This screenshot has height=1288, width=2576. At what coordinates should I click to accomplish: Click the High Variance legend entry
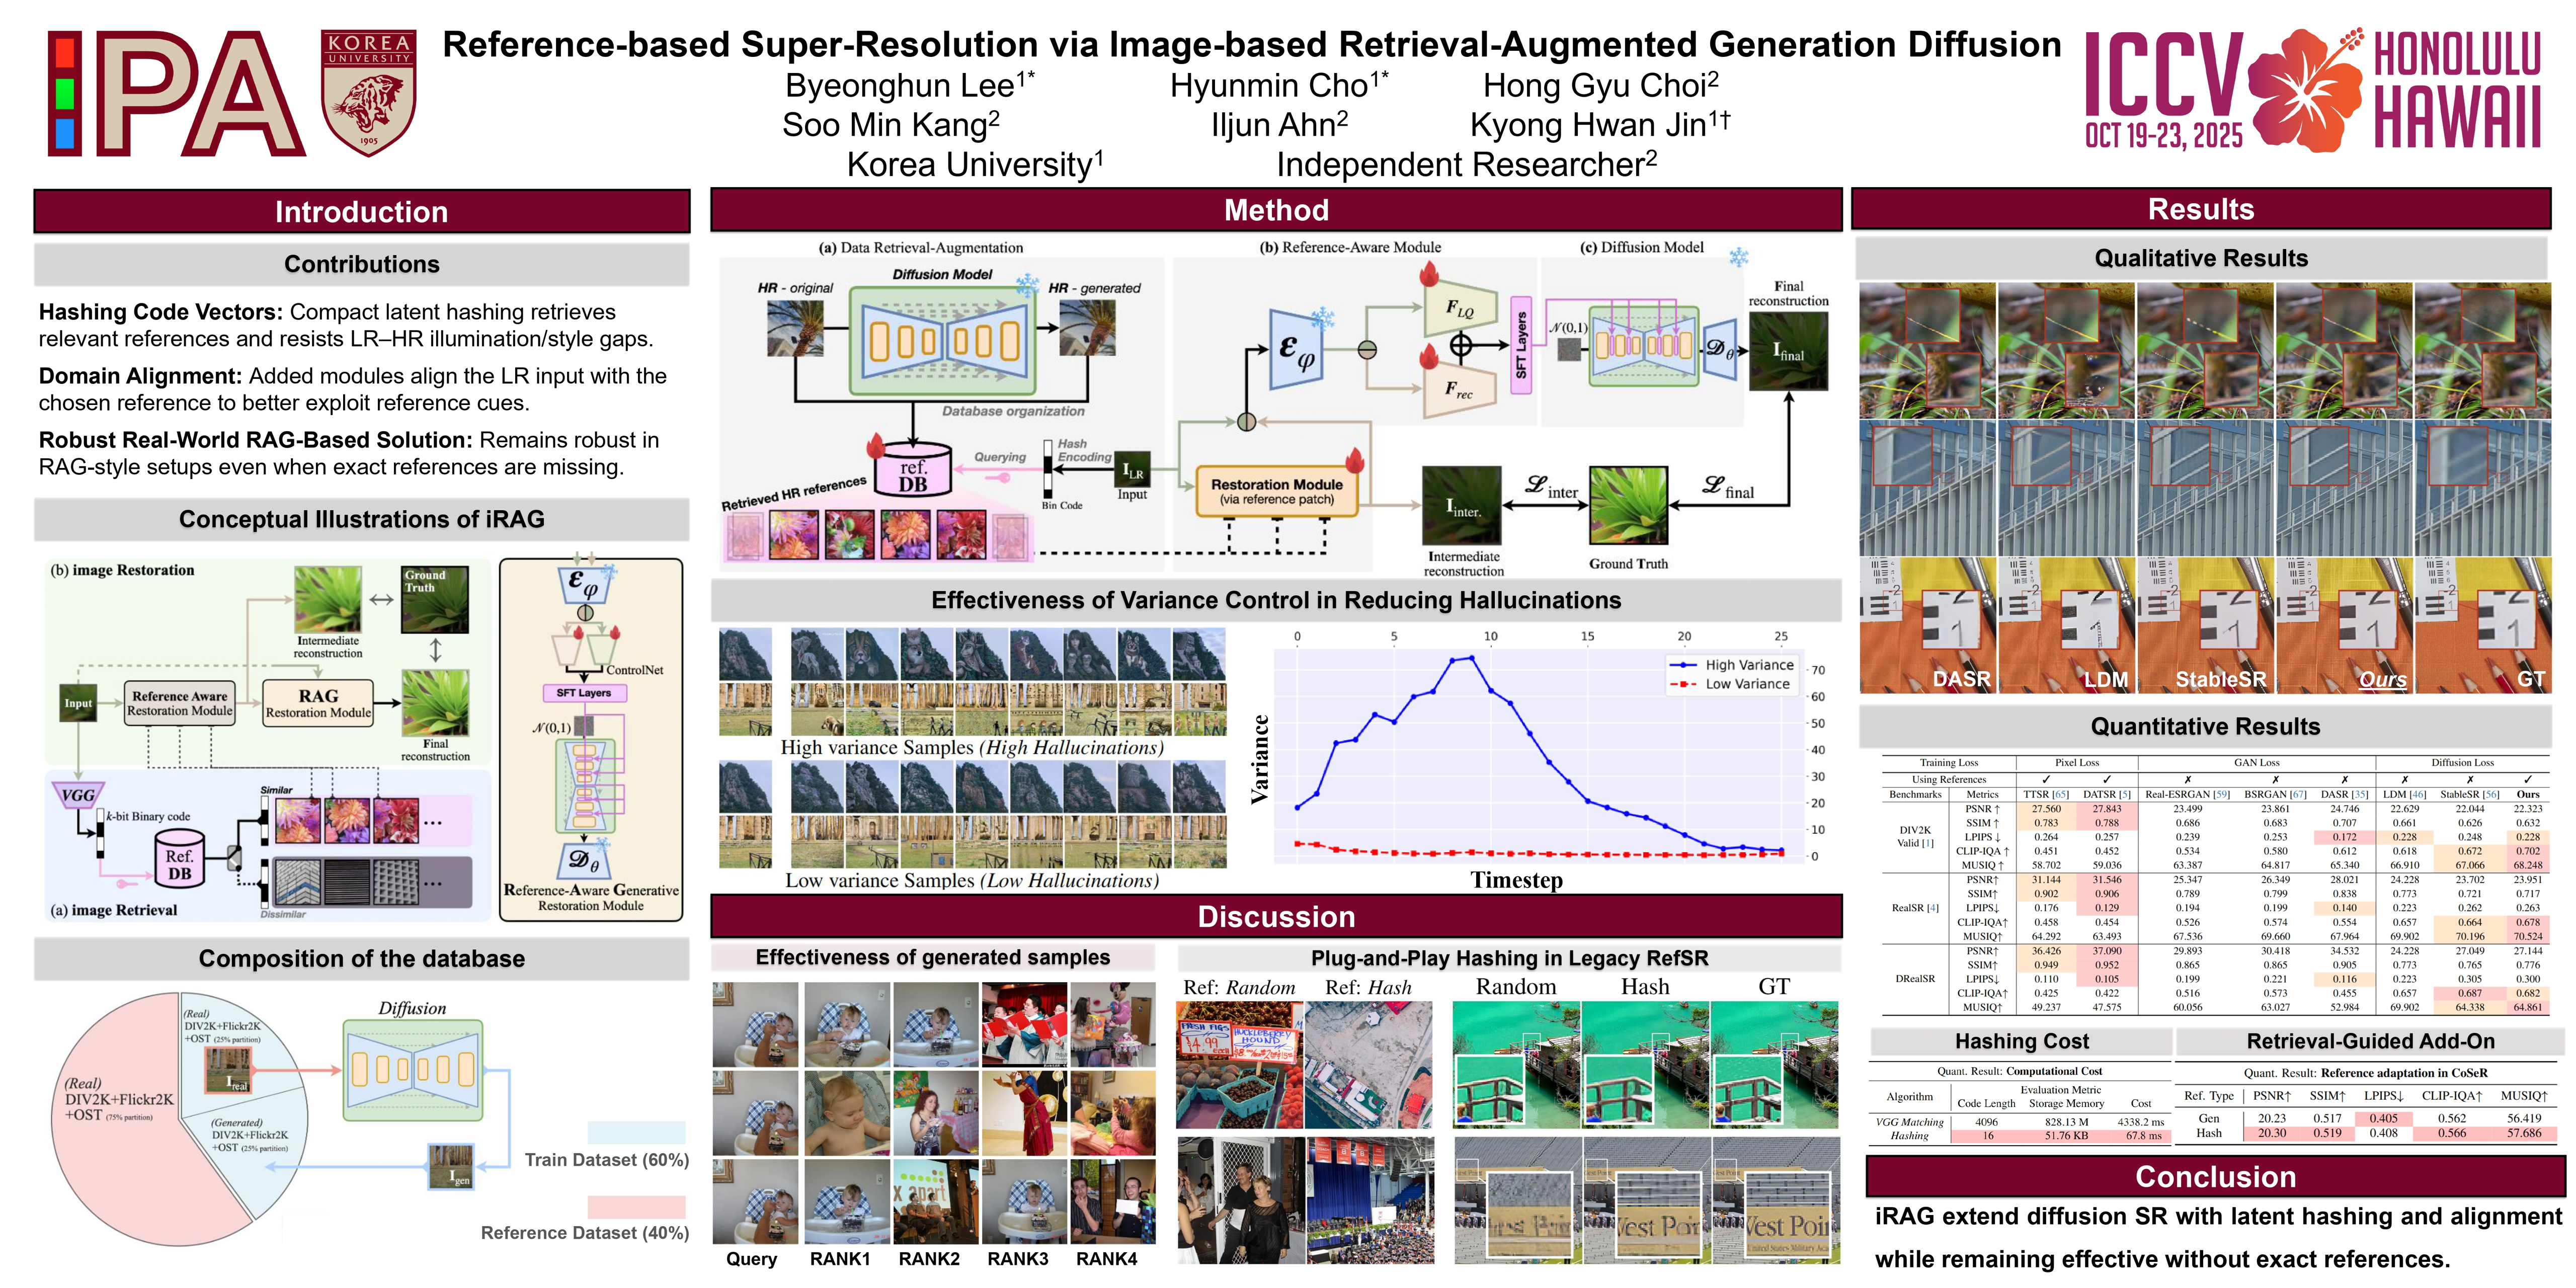coord(1748,665)
